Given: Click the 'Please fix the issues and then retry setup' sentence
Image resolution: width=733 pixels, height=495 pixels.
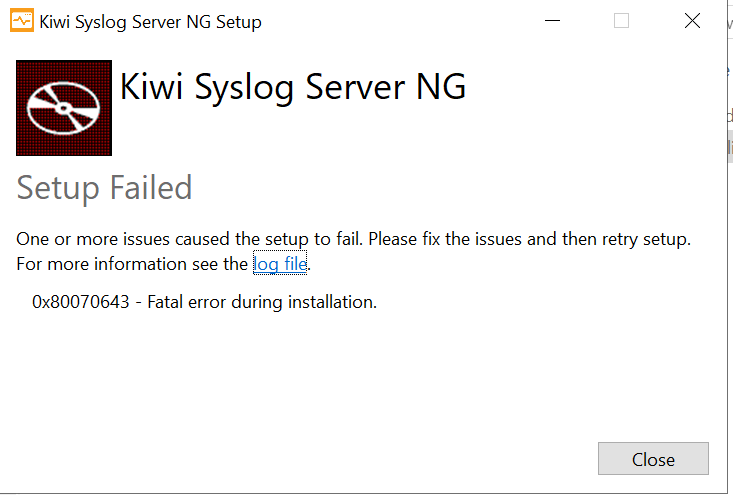Looking at the screenshot, I should click(x=541, y=240).
